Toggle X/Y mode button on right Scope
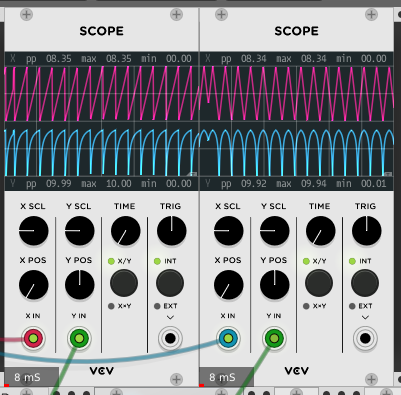This screenshot has width=401, height=395. coord(319,283)
